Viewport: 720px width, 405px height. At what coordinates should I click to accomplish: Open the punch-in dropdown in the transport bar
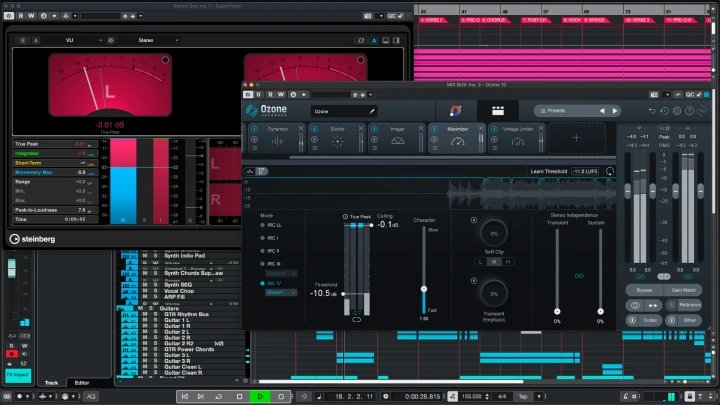(27, 396)
